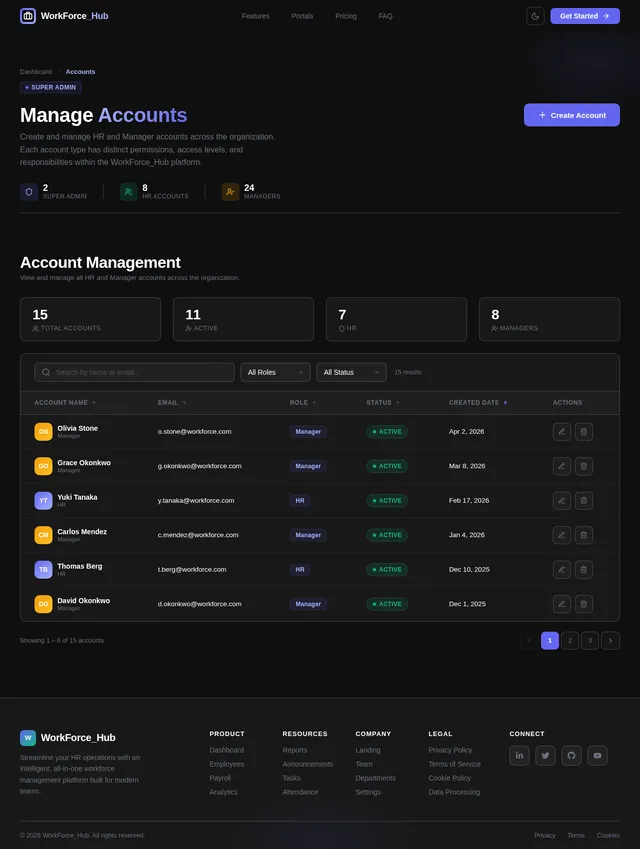Follow the Dashboard breadcrumb link
Screen dimensions: 640x849
(36, 71)
